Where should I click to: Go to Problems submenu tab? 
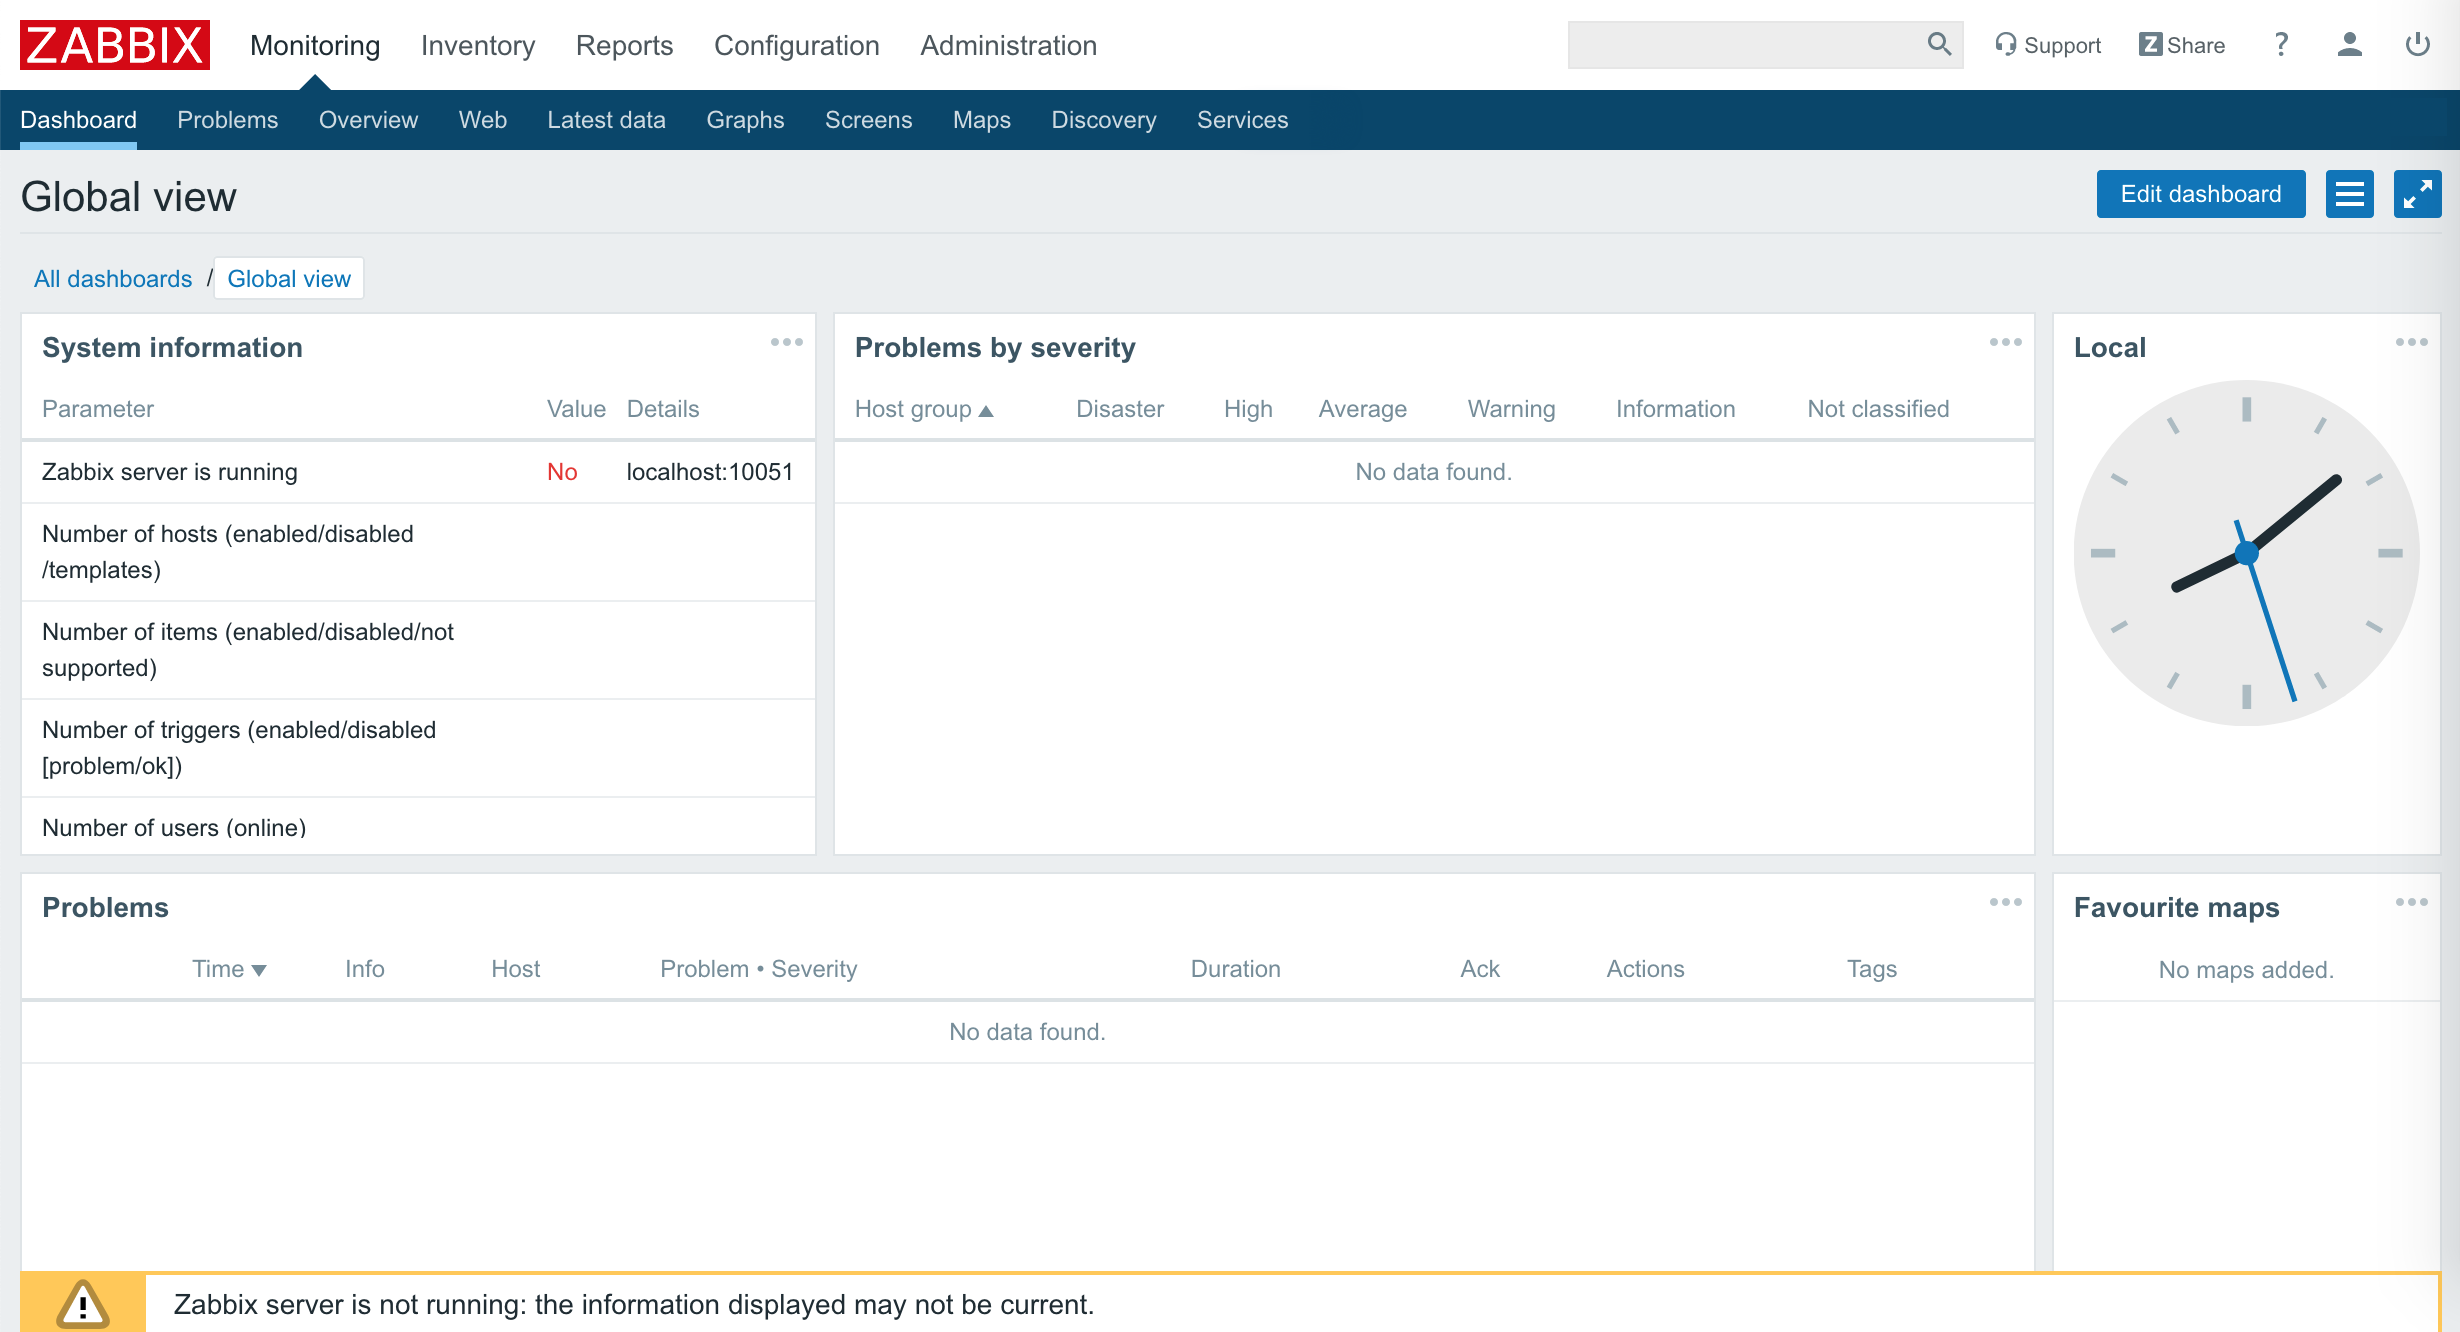click(x=228, y=120)
